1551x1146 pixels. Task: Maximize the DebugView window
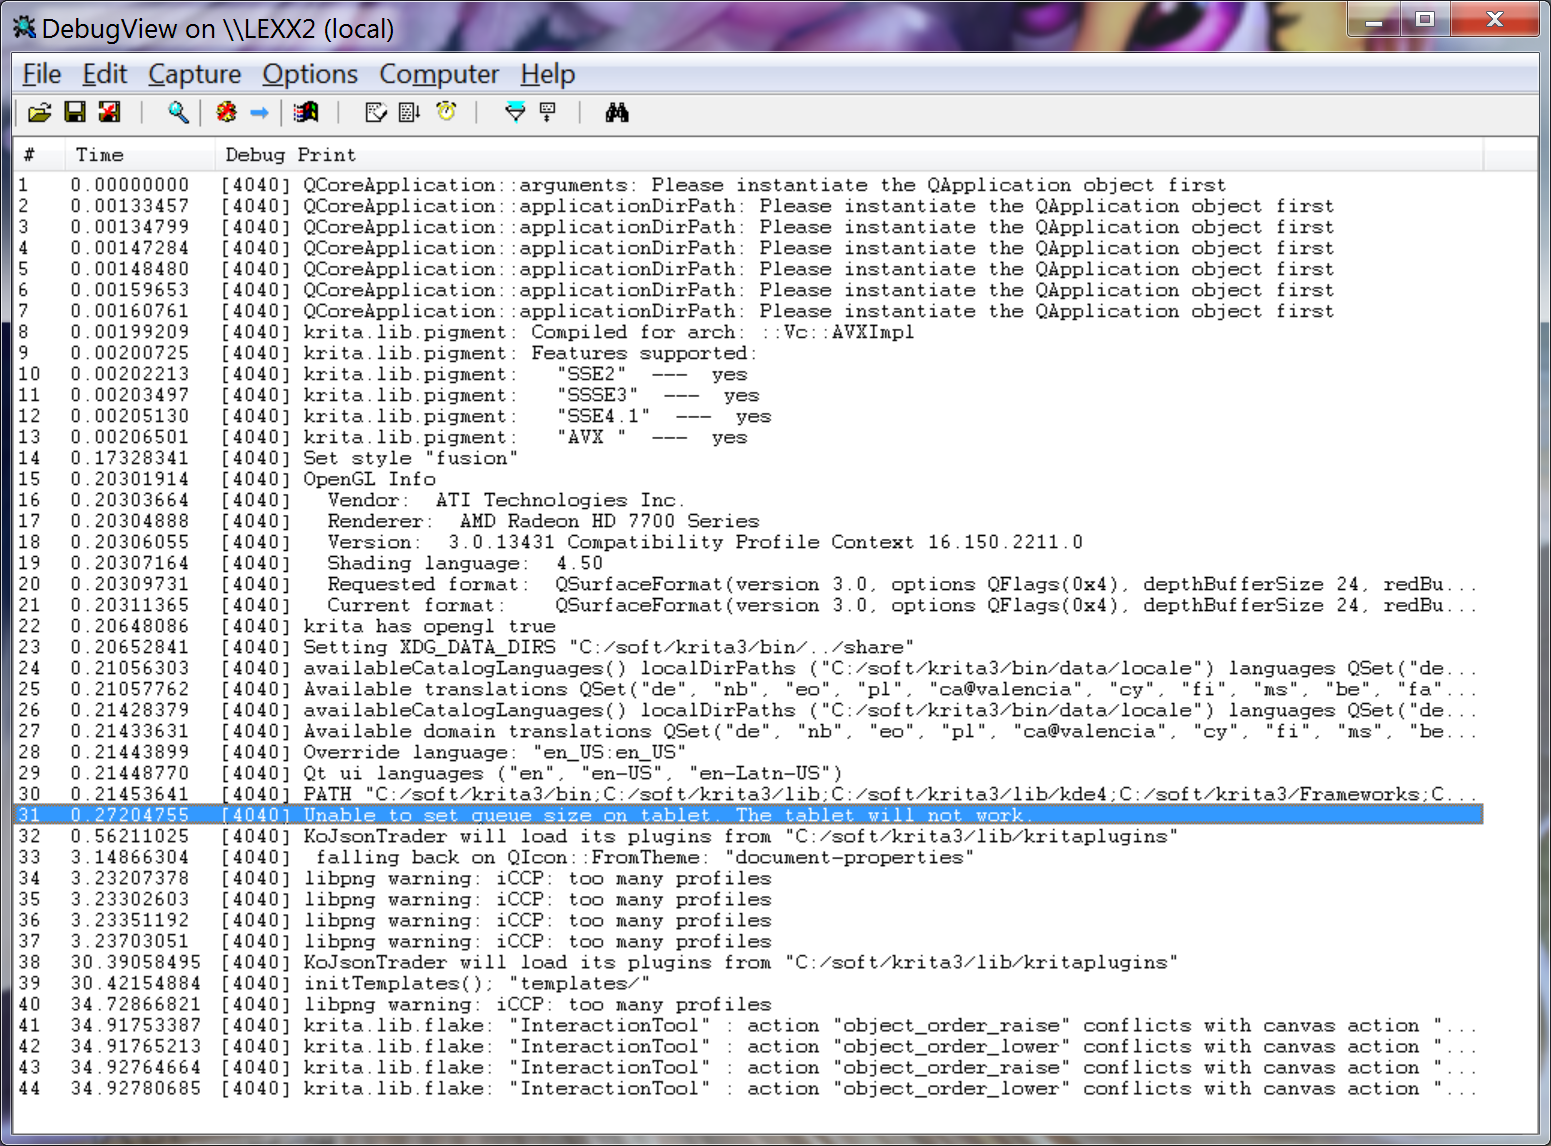click(1425, 19)
